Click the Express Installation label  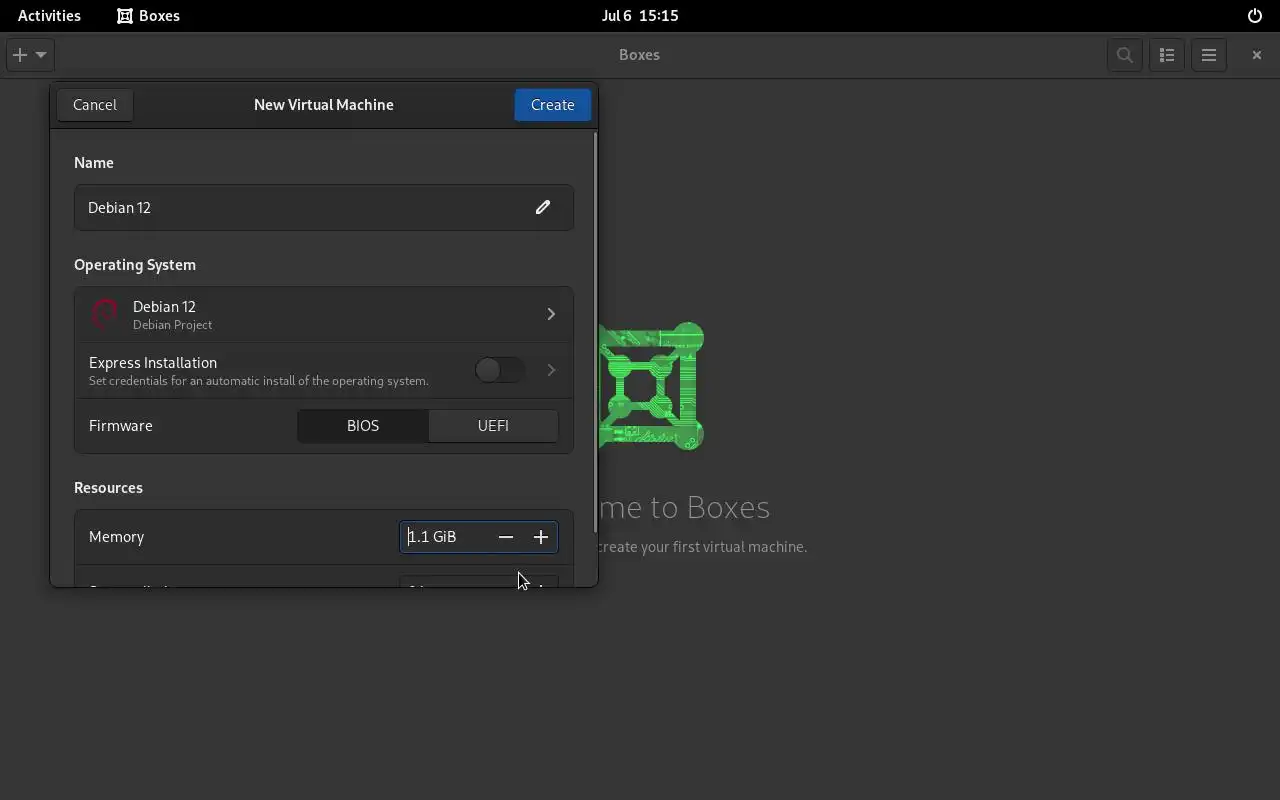(153, 362)
